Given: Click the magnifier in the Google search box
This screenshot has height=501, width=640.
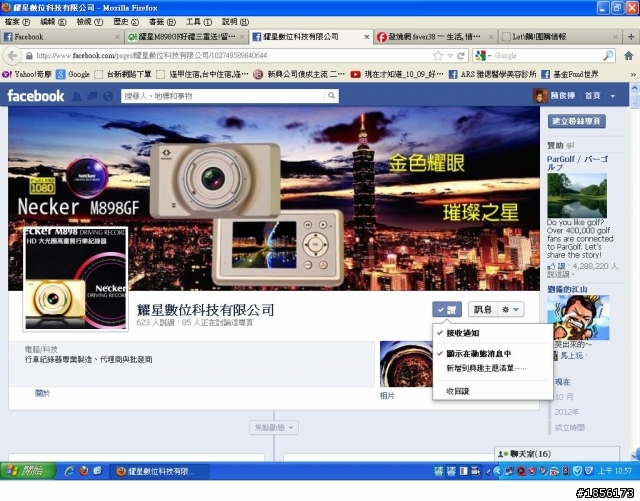Looking at the screenshot, I should [608, 55].
